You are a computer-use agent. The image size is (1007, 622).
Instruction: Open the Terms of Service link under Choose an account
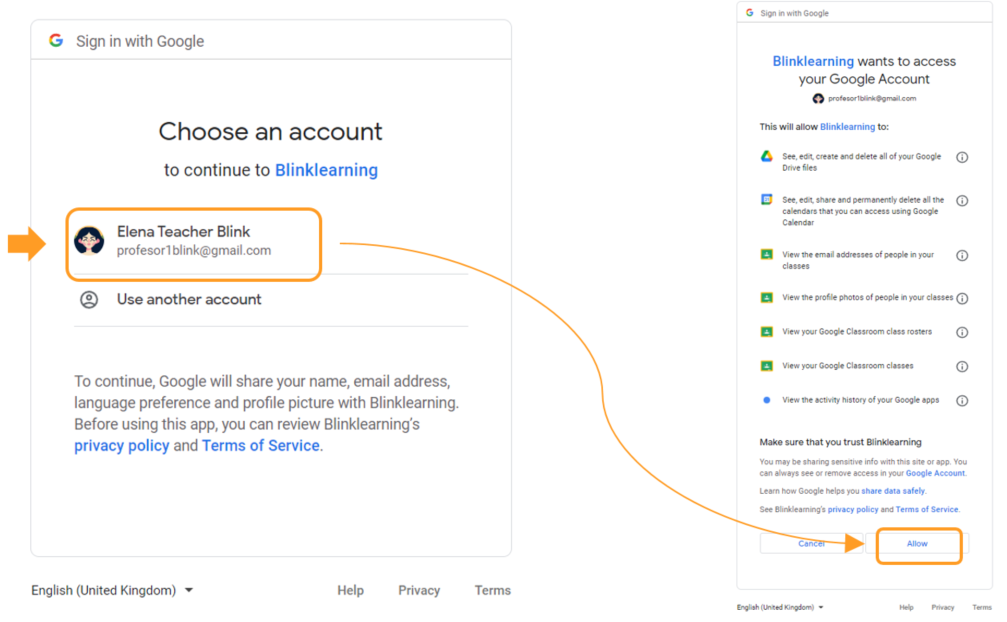coord(260,446)
